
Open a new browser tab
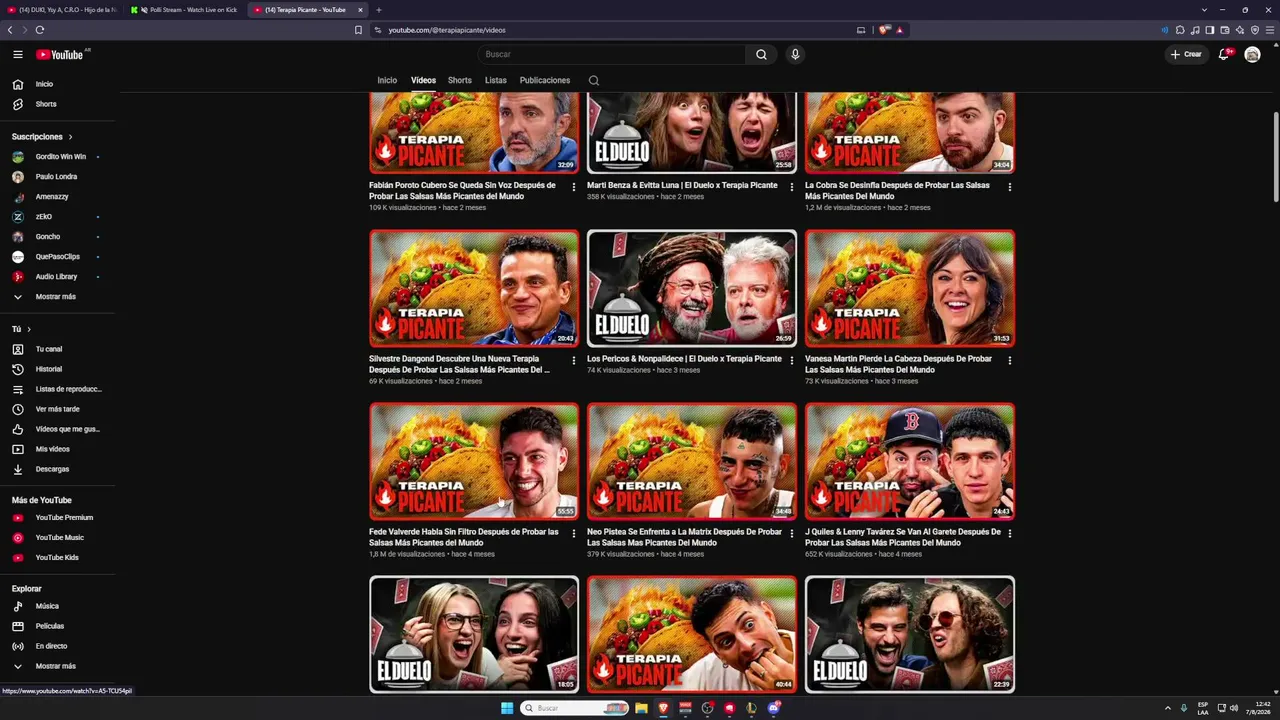[x=378, y=10]
